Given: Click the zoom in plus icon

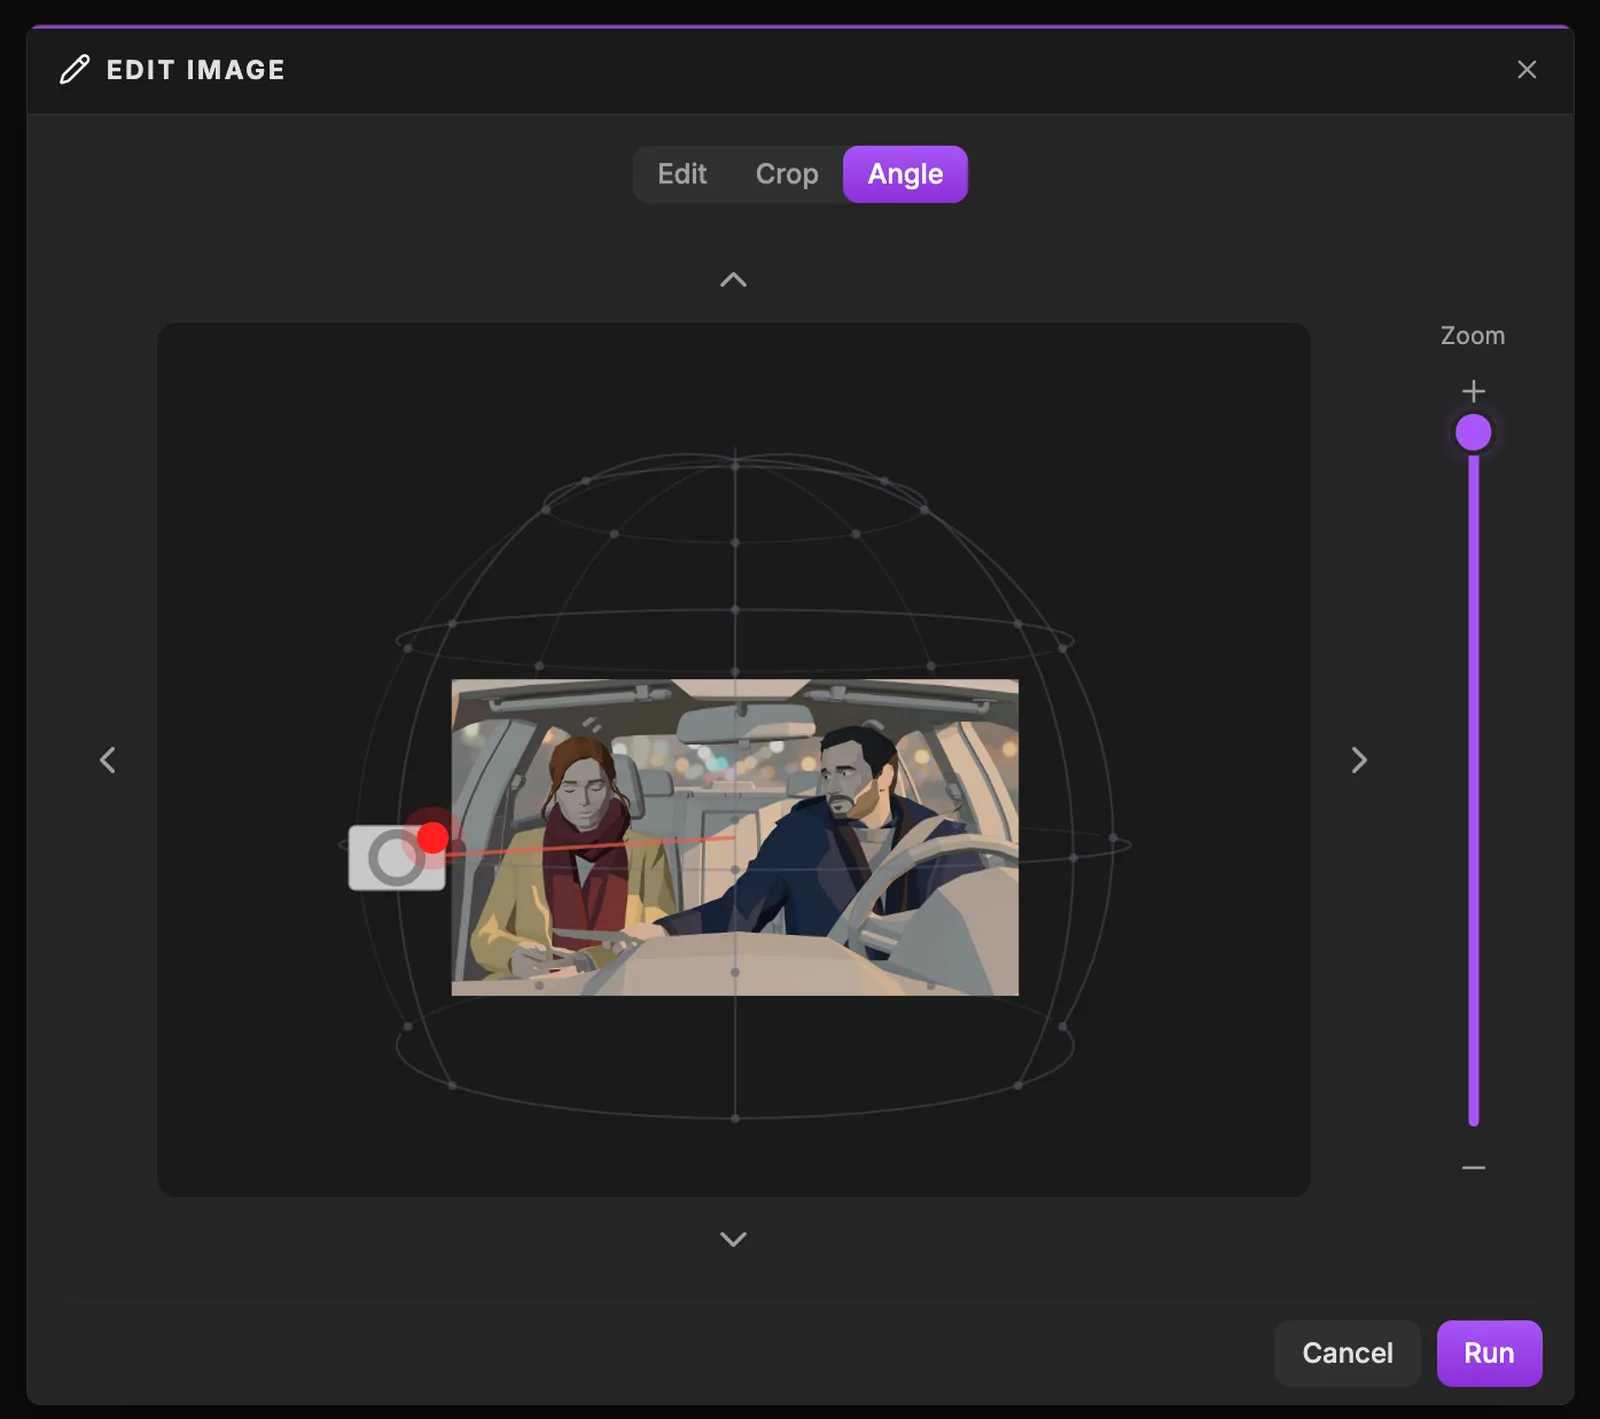Looking at the screenshot, I should point(1473,391).
